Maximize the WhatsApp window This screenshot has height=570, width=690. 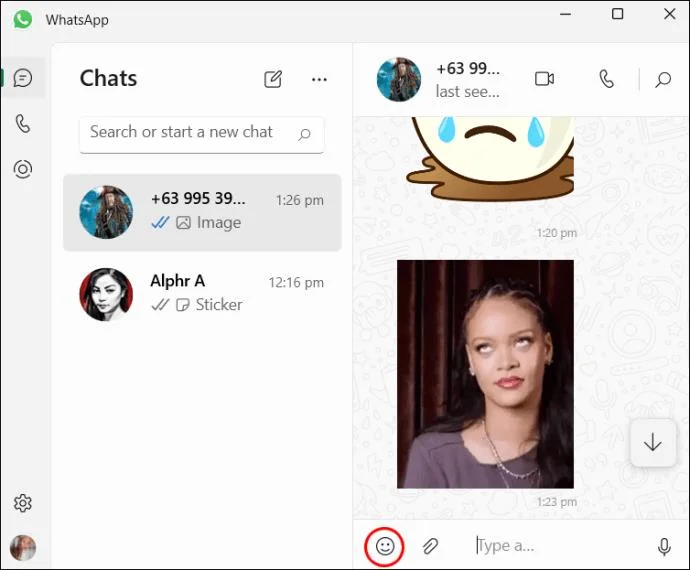(x=618, y=14)
